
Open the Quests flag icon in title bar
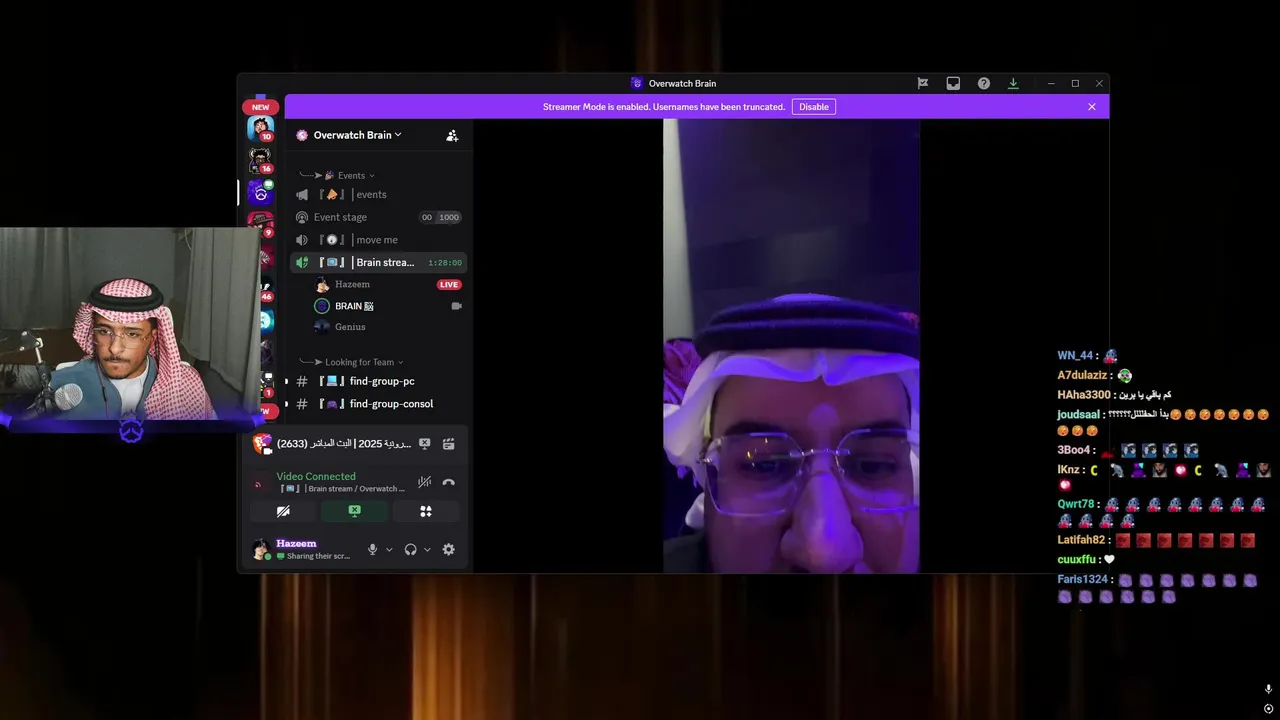[x=923, y=83]
